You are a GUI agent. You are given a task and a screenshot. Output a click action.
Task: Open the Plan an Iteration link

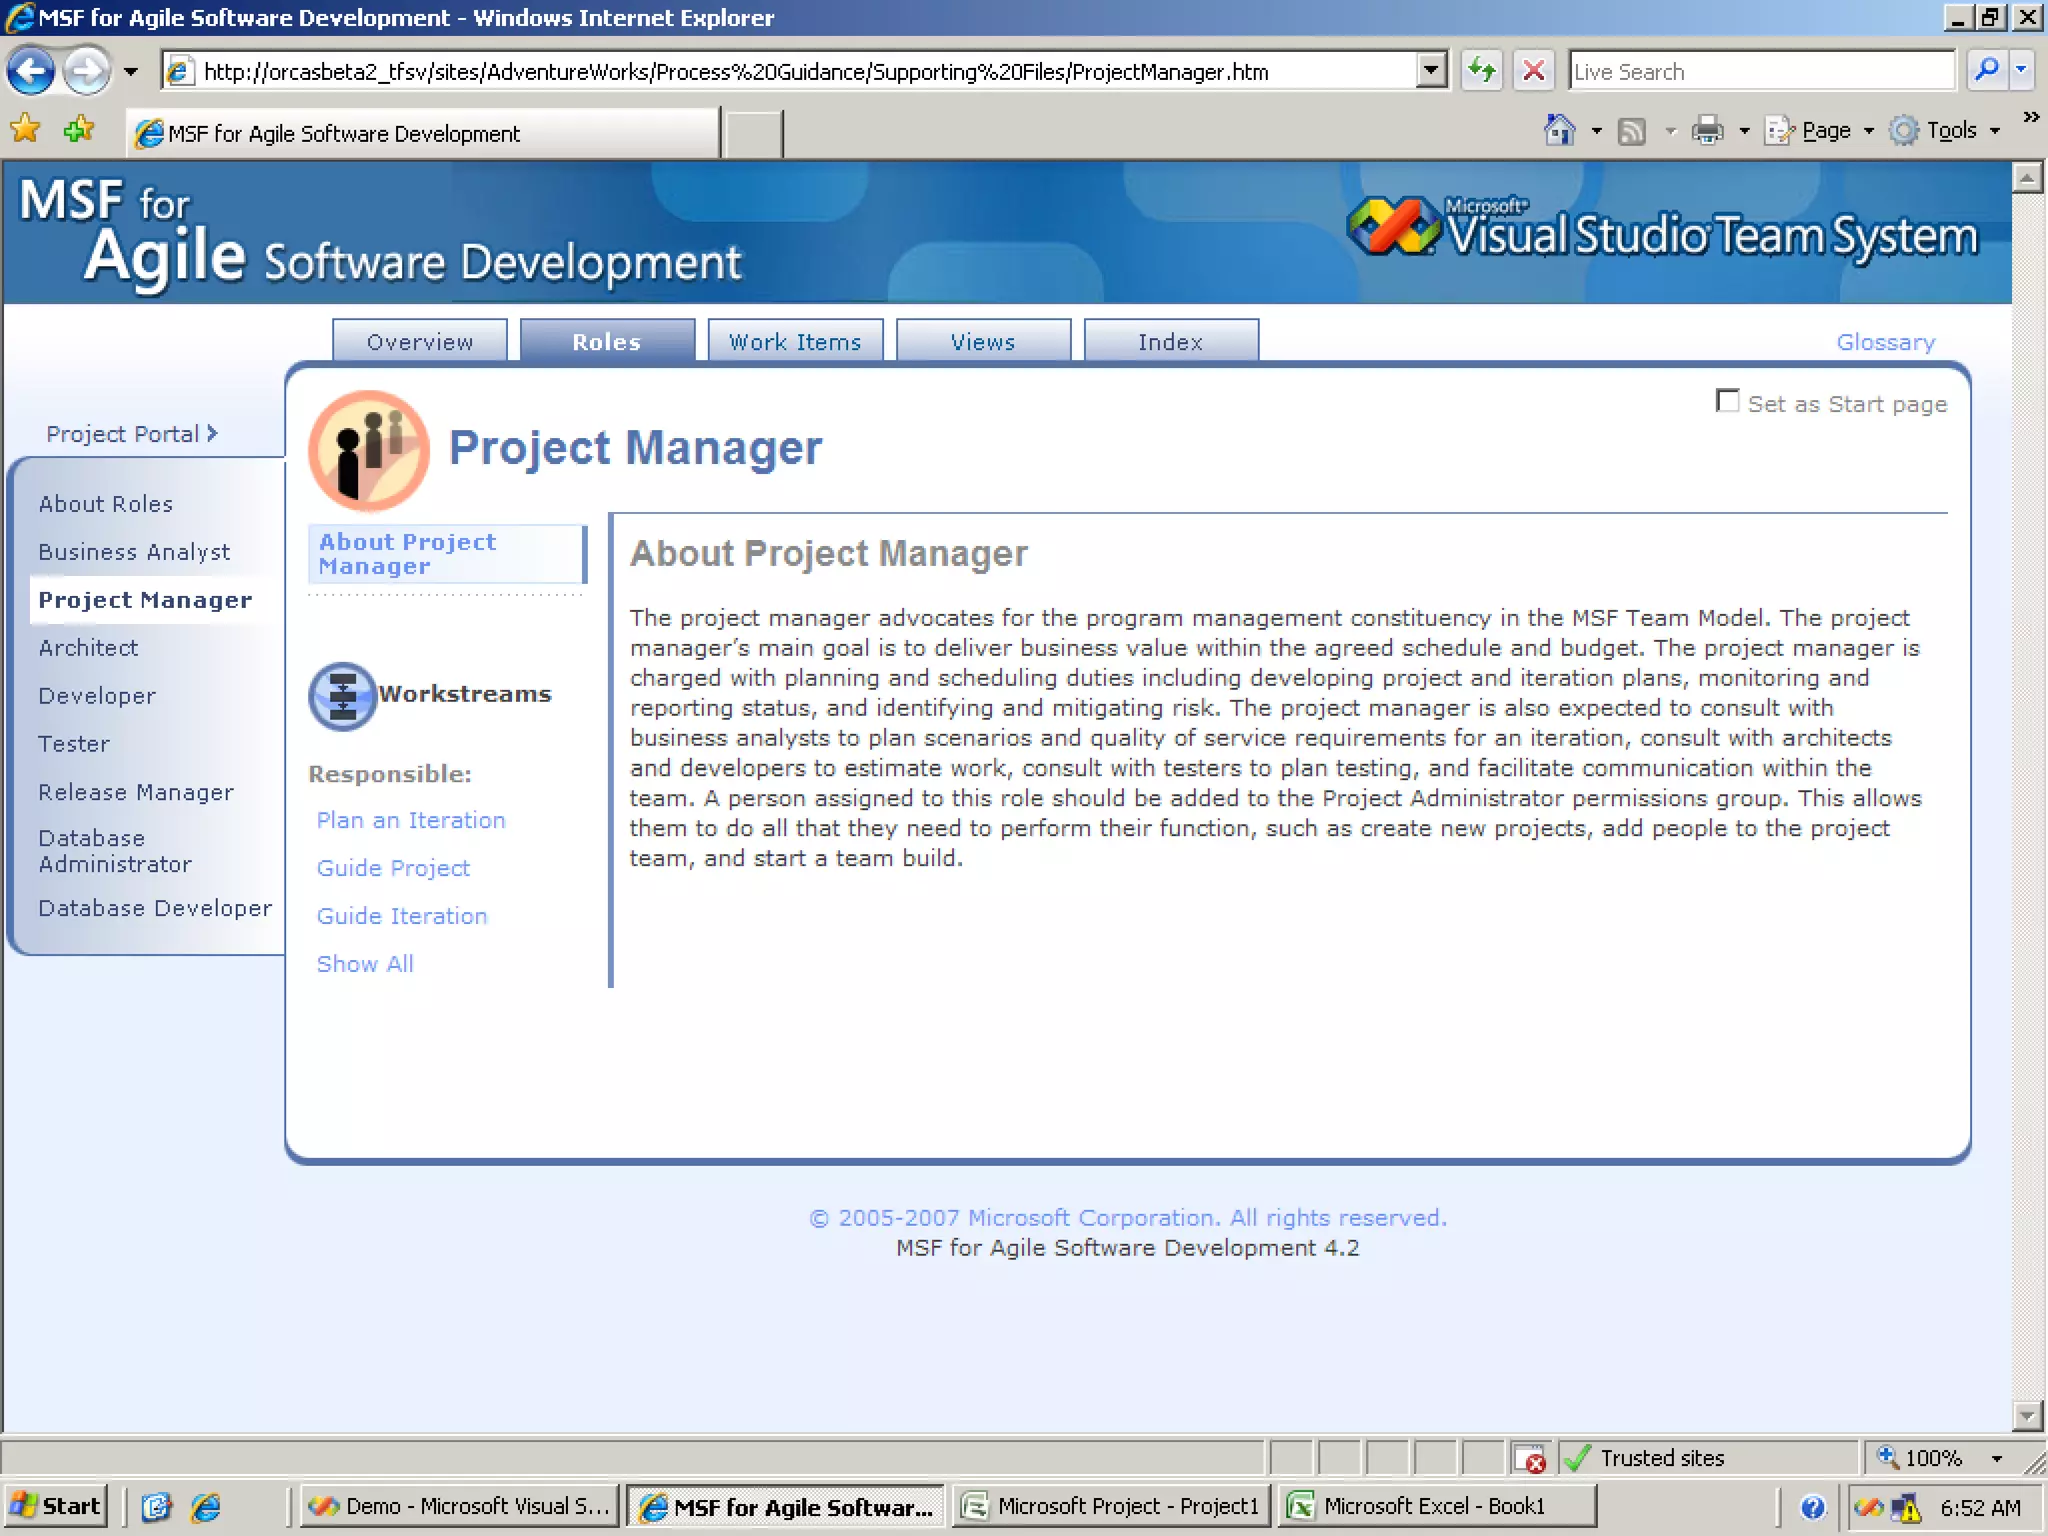(x=411, y=821)
